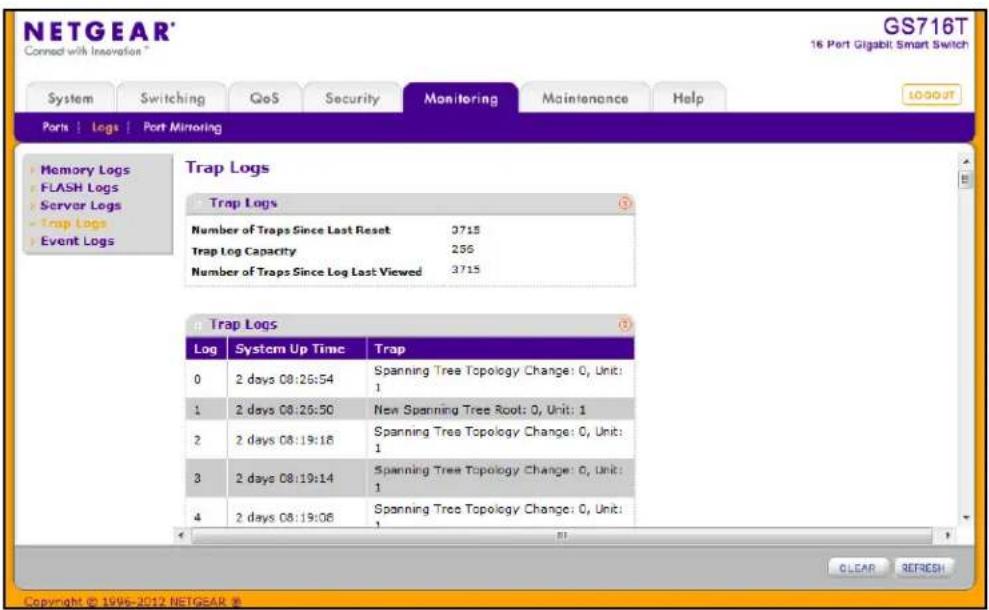This screenshot has width=989, height=610.
Task: Click the REFRESH button
Action: click(x=923, y=568)
